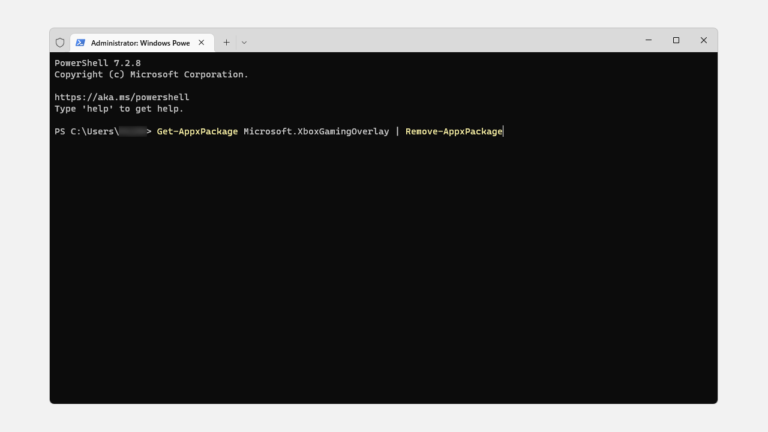Close the Administrator: Windows PowerShell tab
Image resolution: width=768 pixels, height=432 pixels.
pos(201,42)
